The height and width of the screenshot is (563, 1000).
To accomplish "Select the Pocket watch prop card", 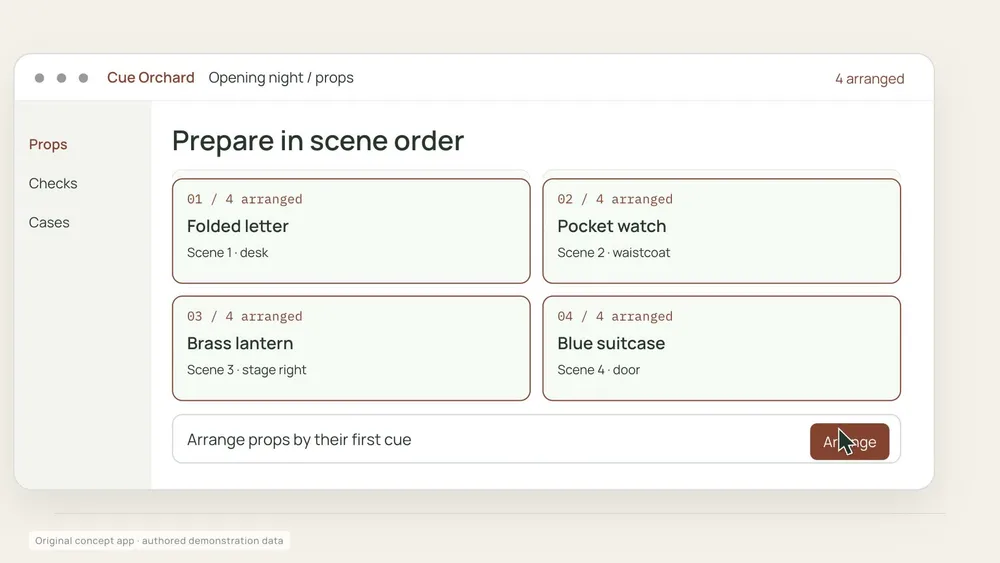I will coord(721,231).
